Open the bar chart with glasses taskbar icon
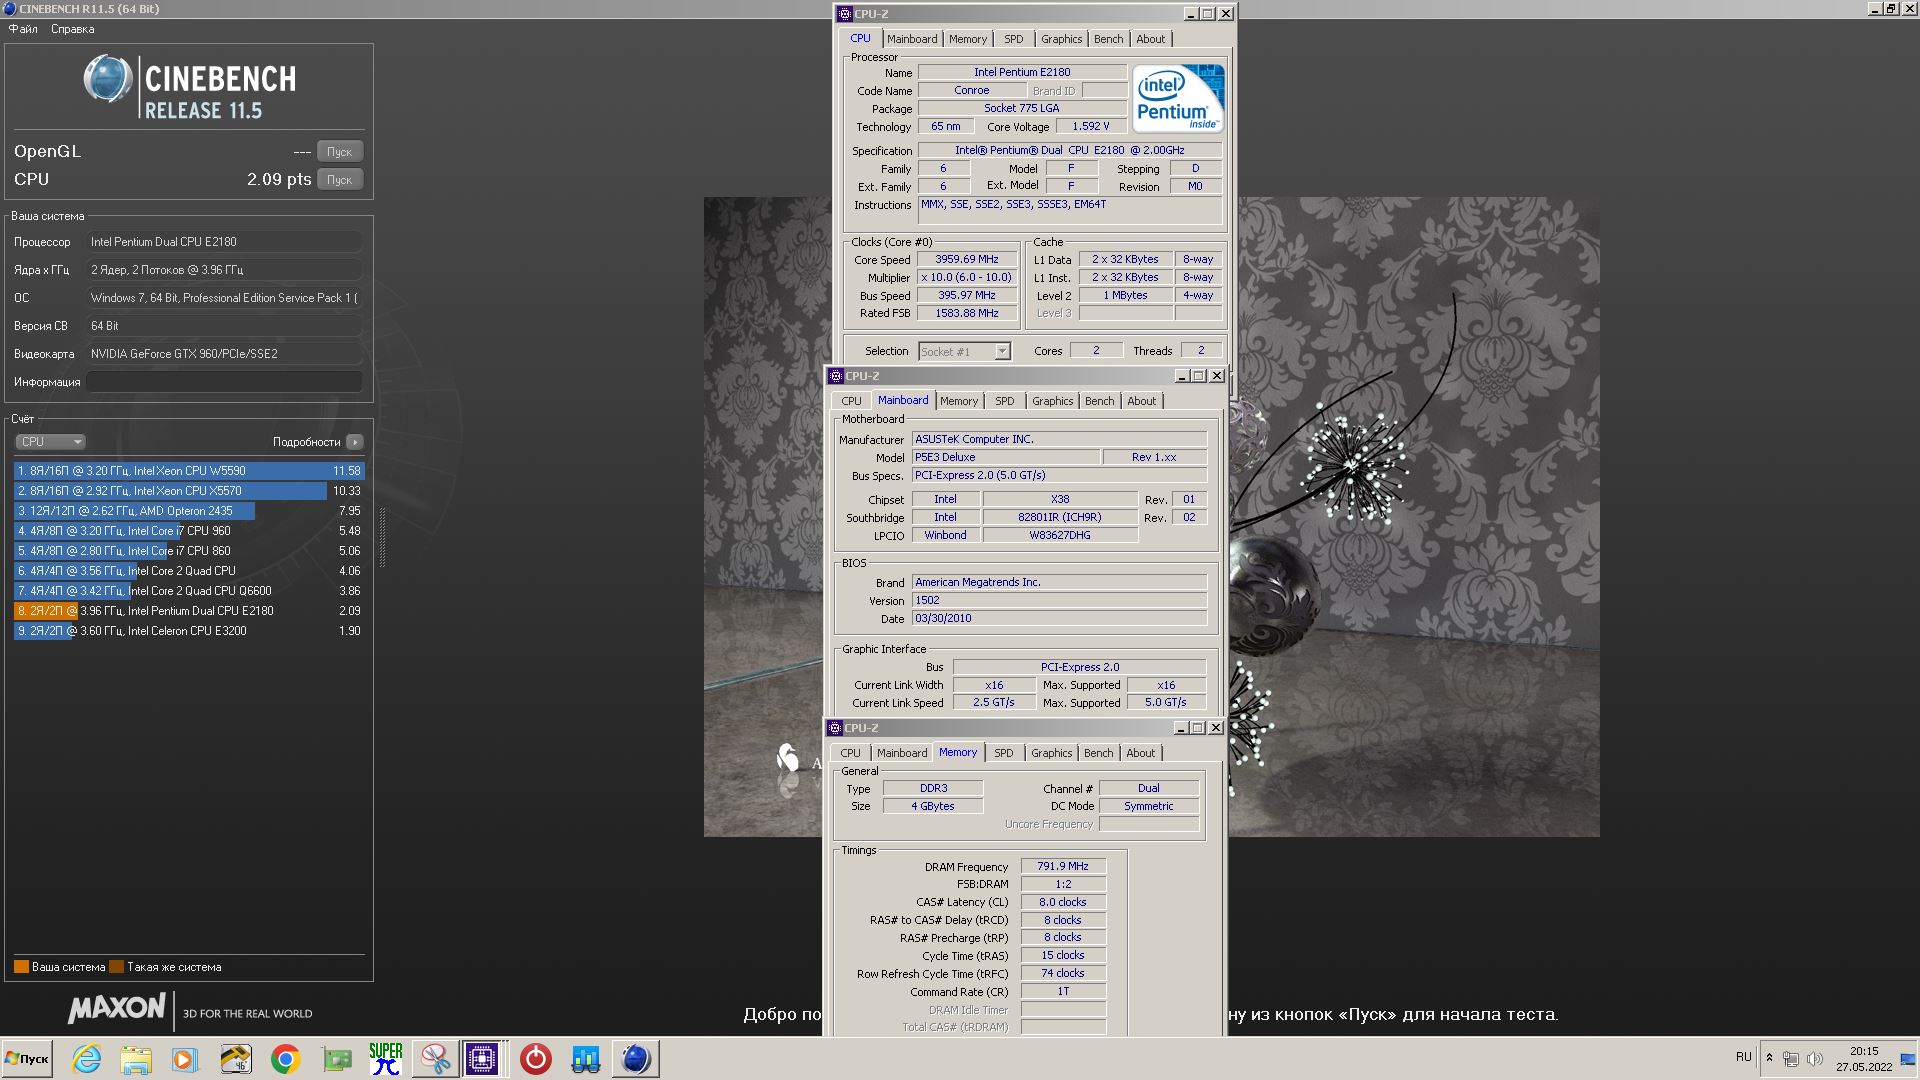1920x1080 pixels. pos(586,1059)
